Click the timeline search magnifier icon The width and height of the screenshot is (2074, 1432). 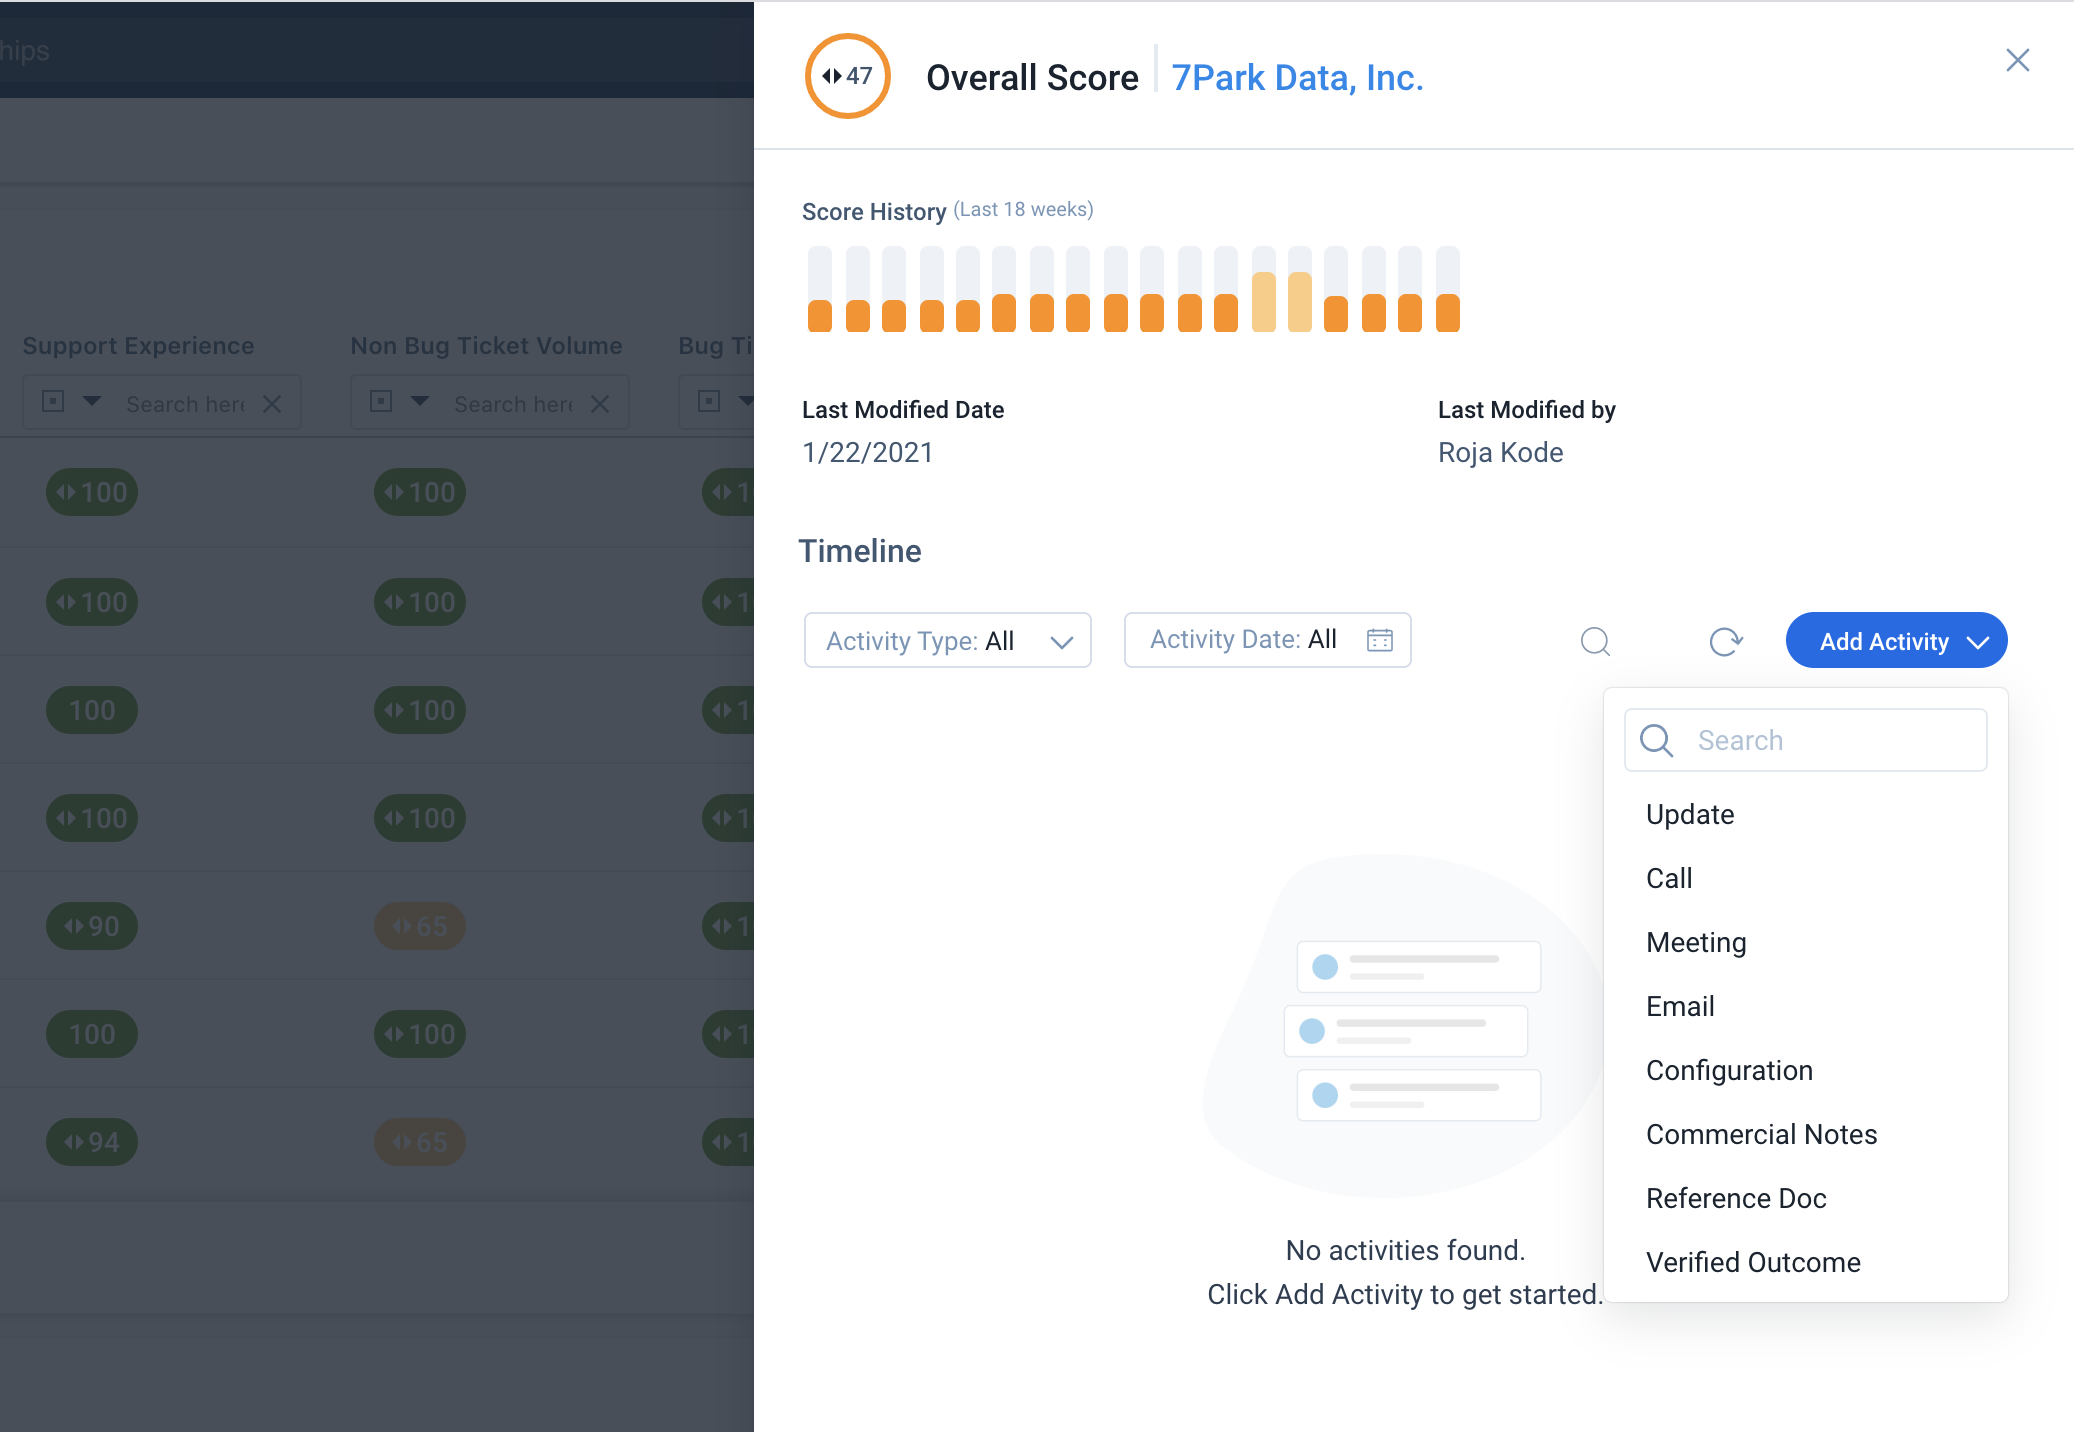1595,641
